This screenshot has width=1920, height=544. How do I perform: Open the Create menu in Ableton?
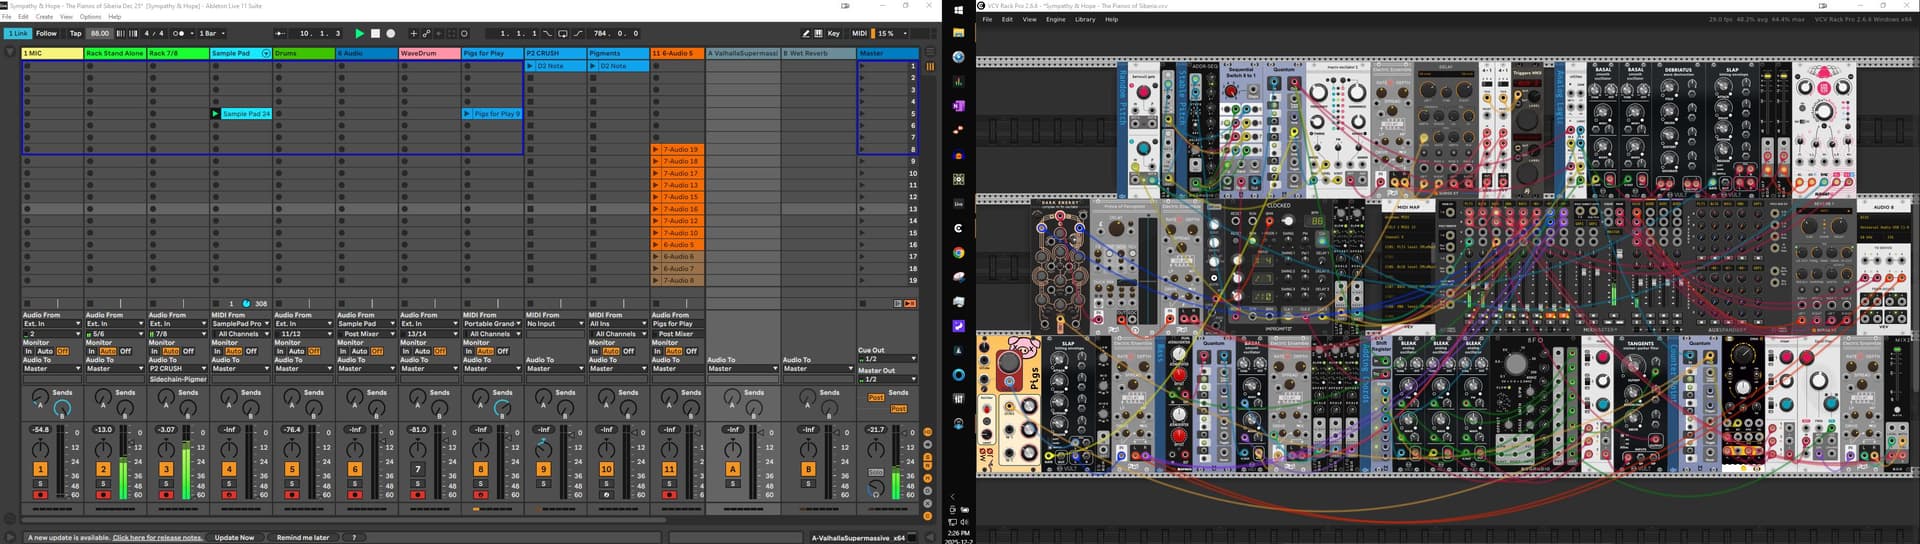(x=44, y=17)
